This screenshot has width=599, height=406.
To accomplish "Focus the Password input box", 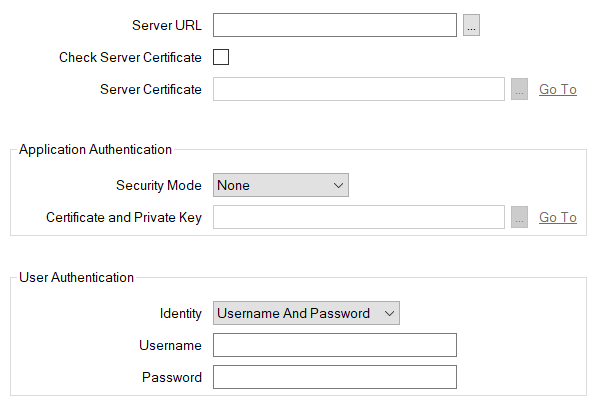I will point(335,377).
